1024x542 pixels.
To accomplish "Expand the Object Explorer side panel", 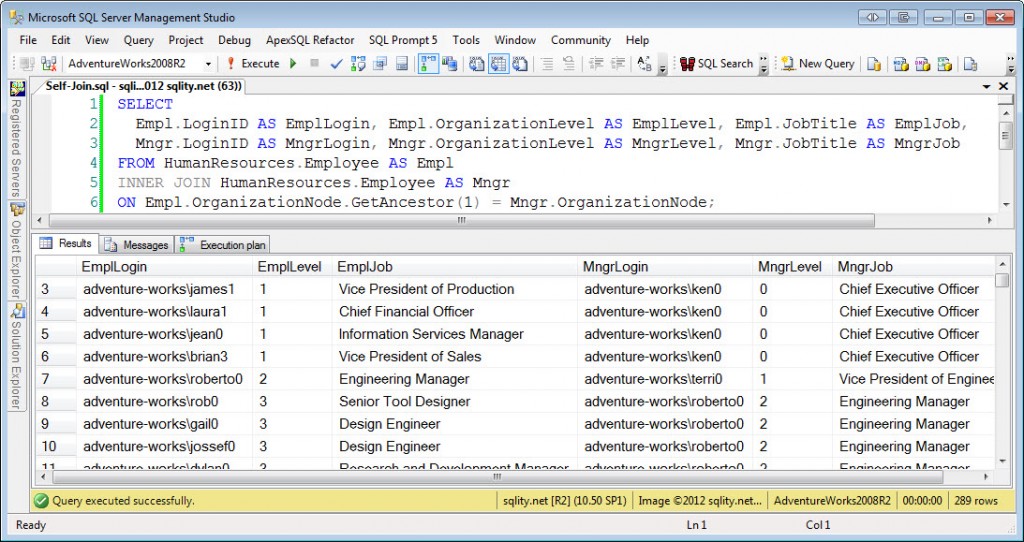I will click(17, 251).
